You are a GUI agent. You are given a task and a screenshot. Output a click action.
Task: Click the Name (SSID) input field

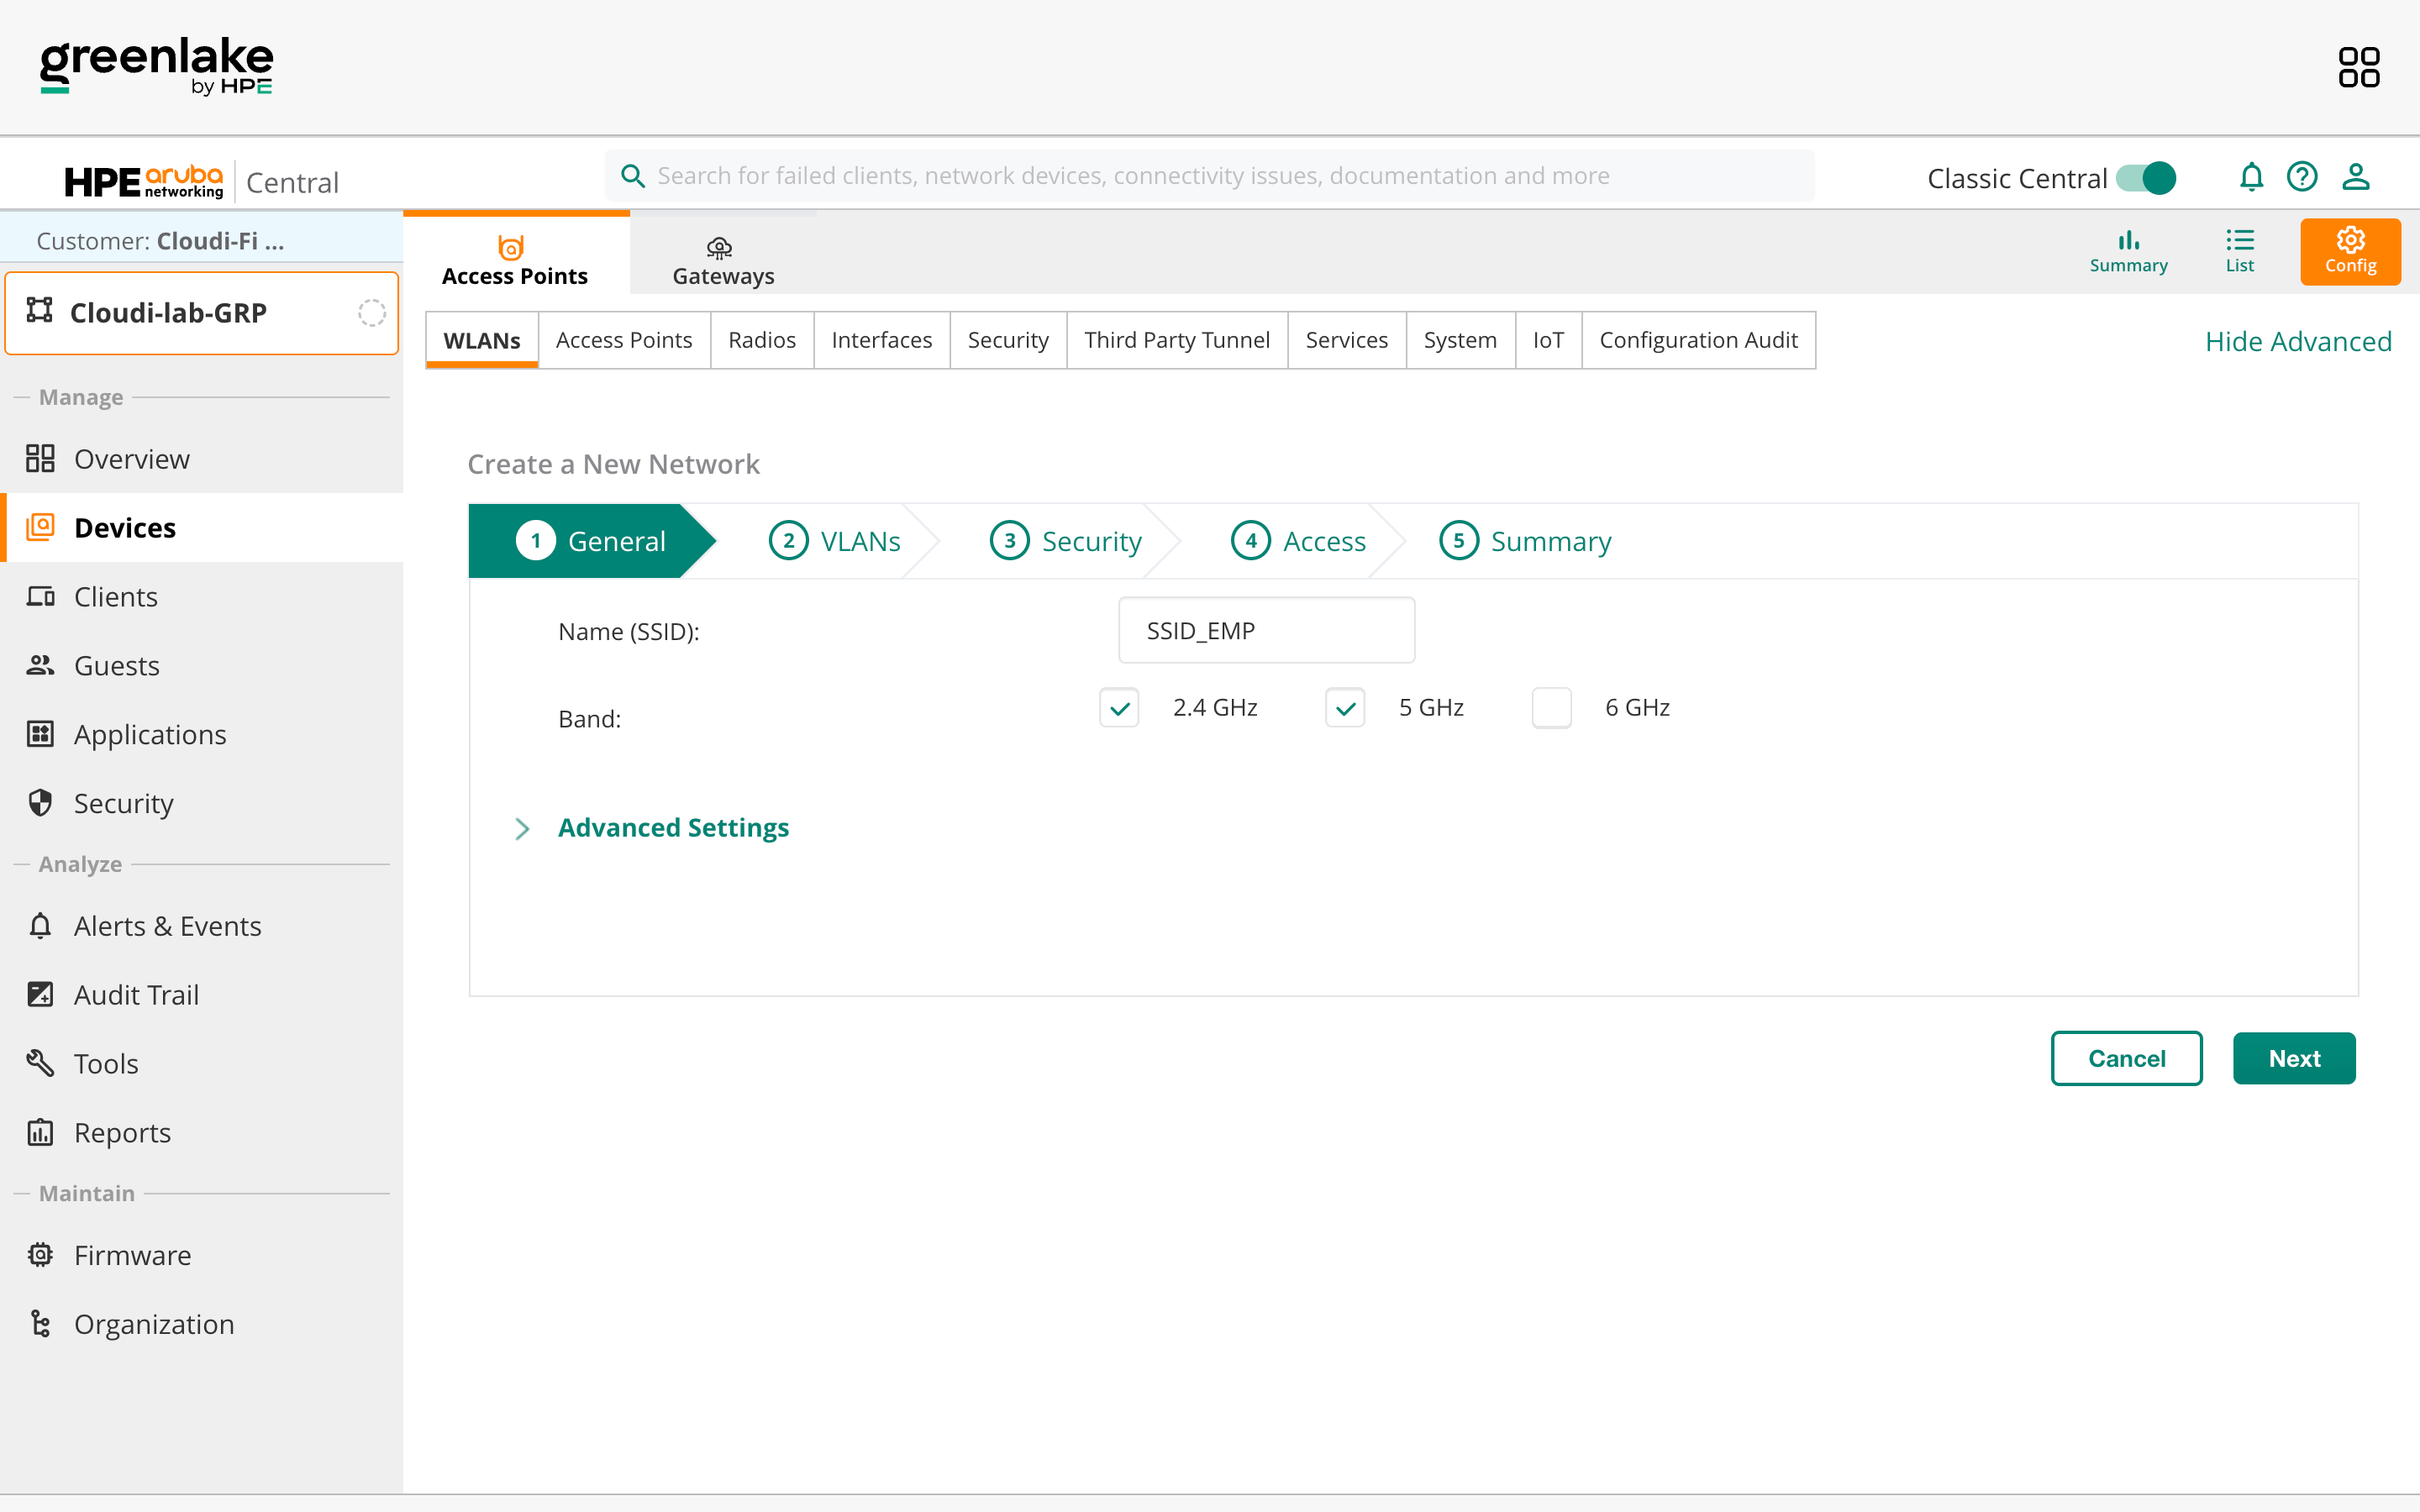[x=1266, y=631]
